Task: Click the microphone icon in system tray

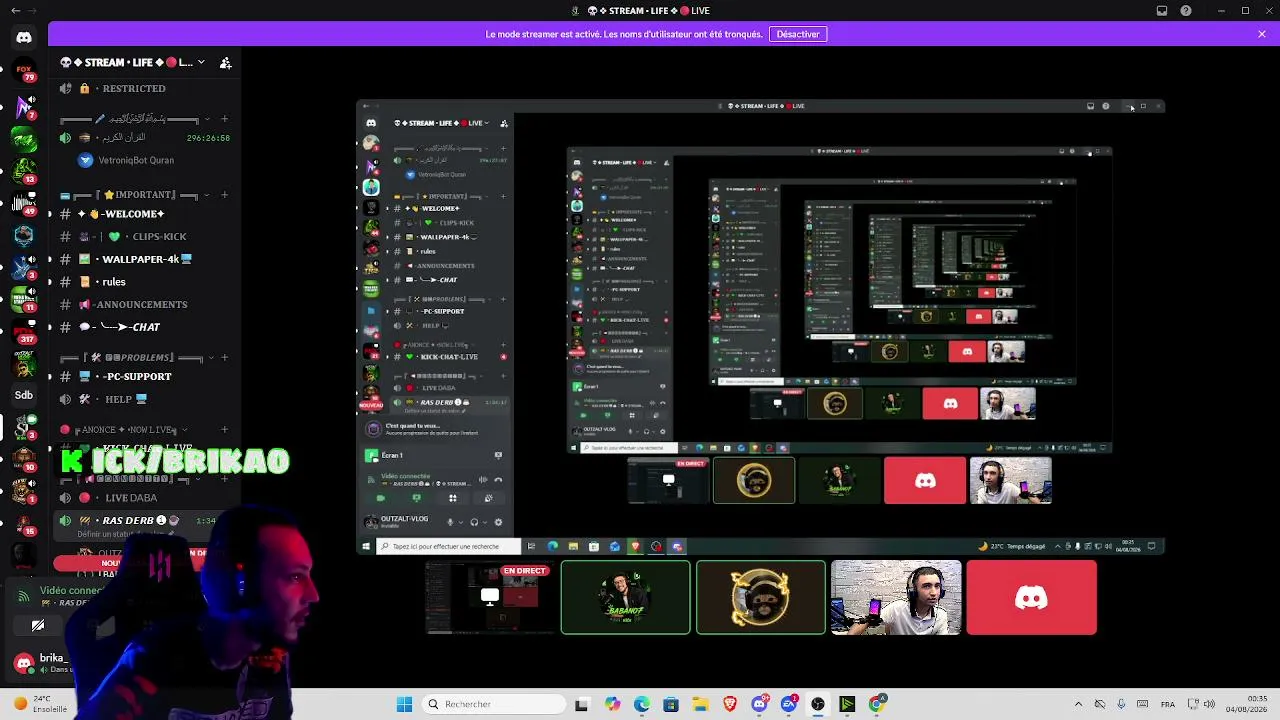Action: tap(1121, 704)
